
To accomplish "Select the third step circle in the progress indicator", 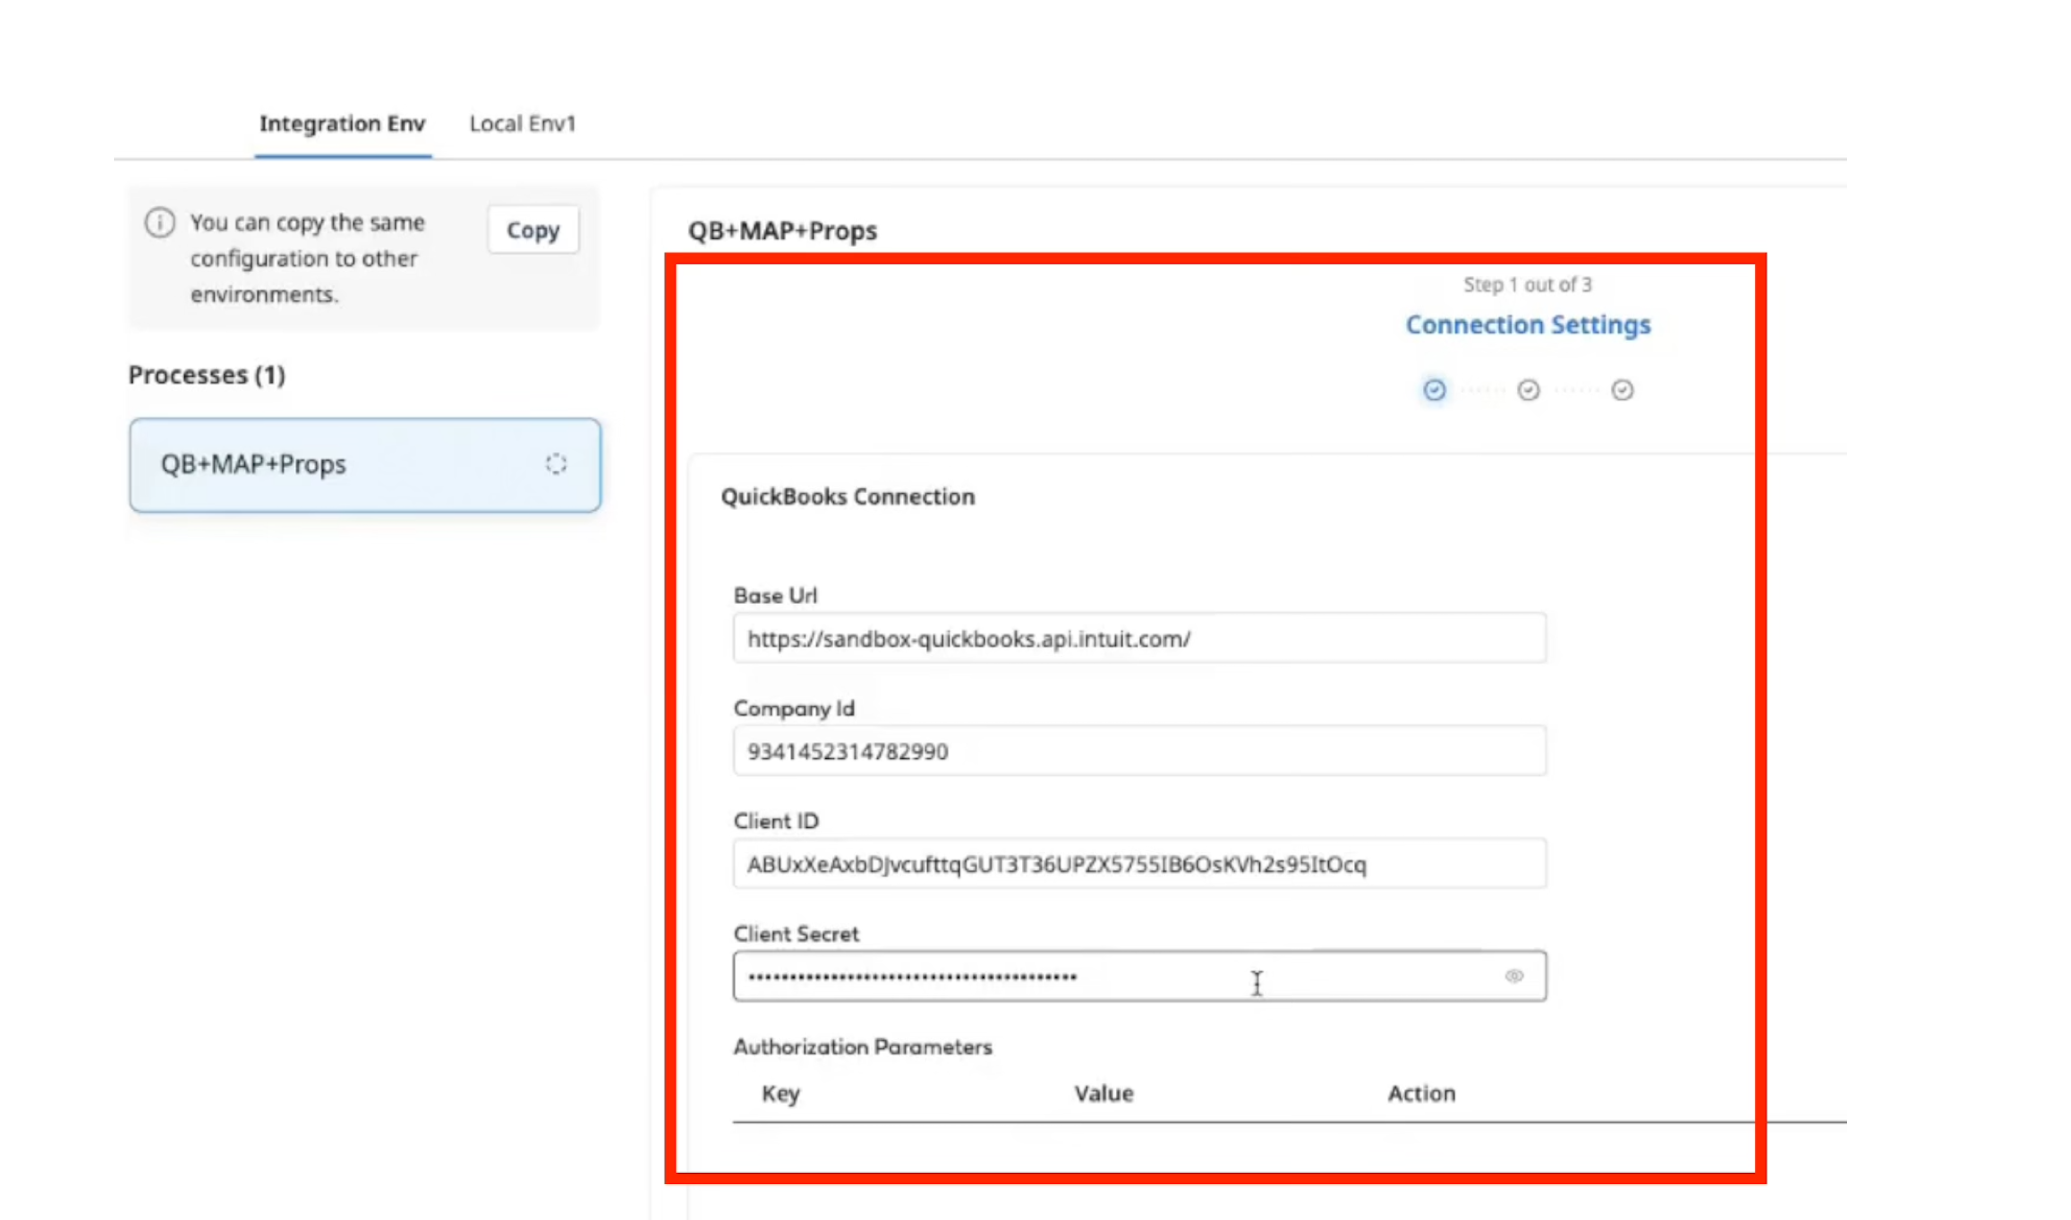I will (x=1622, y=390).
